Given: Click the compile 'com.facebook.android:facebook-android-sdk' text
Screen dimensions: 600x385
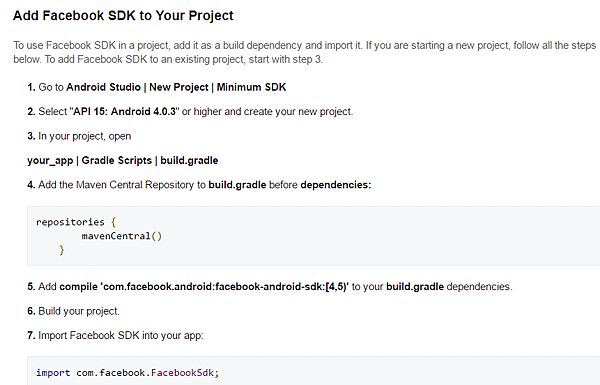Looking at the screenshot, I should tap(204, 287).
